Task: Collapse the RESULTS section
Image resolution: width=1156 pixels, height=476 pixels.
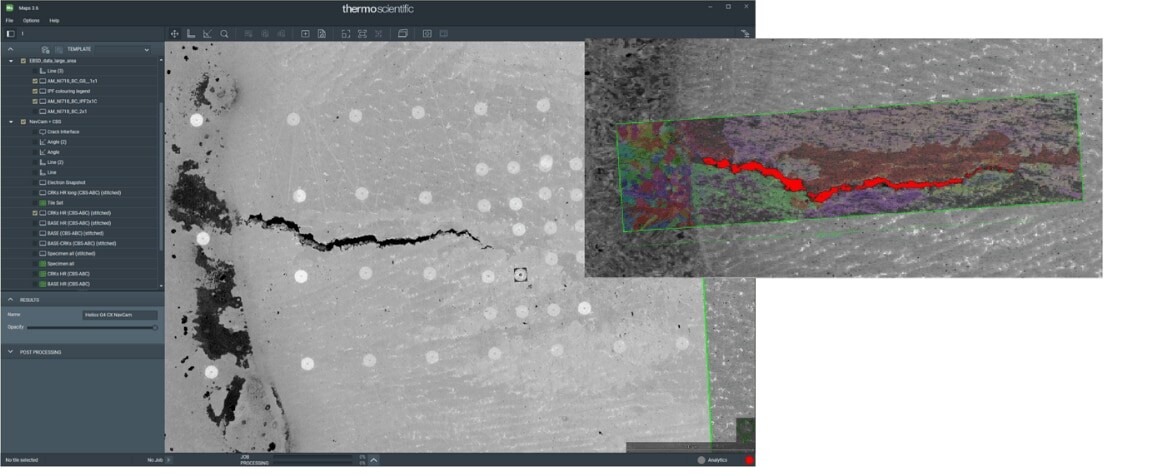Action: [10, 300]
